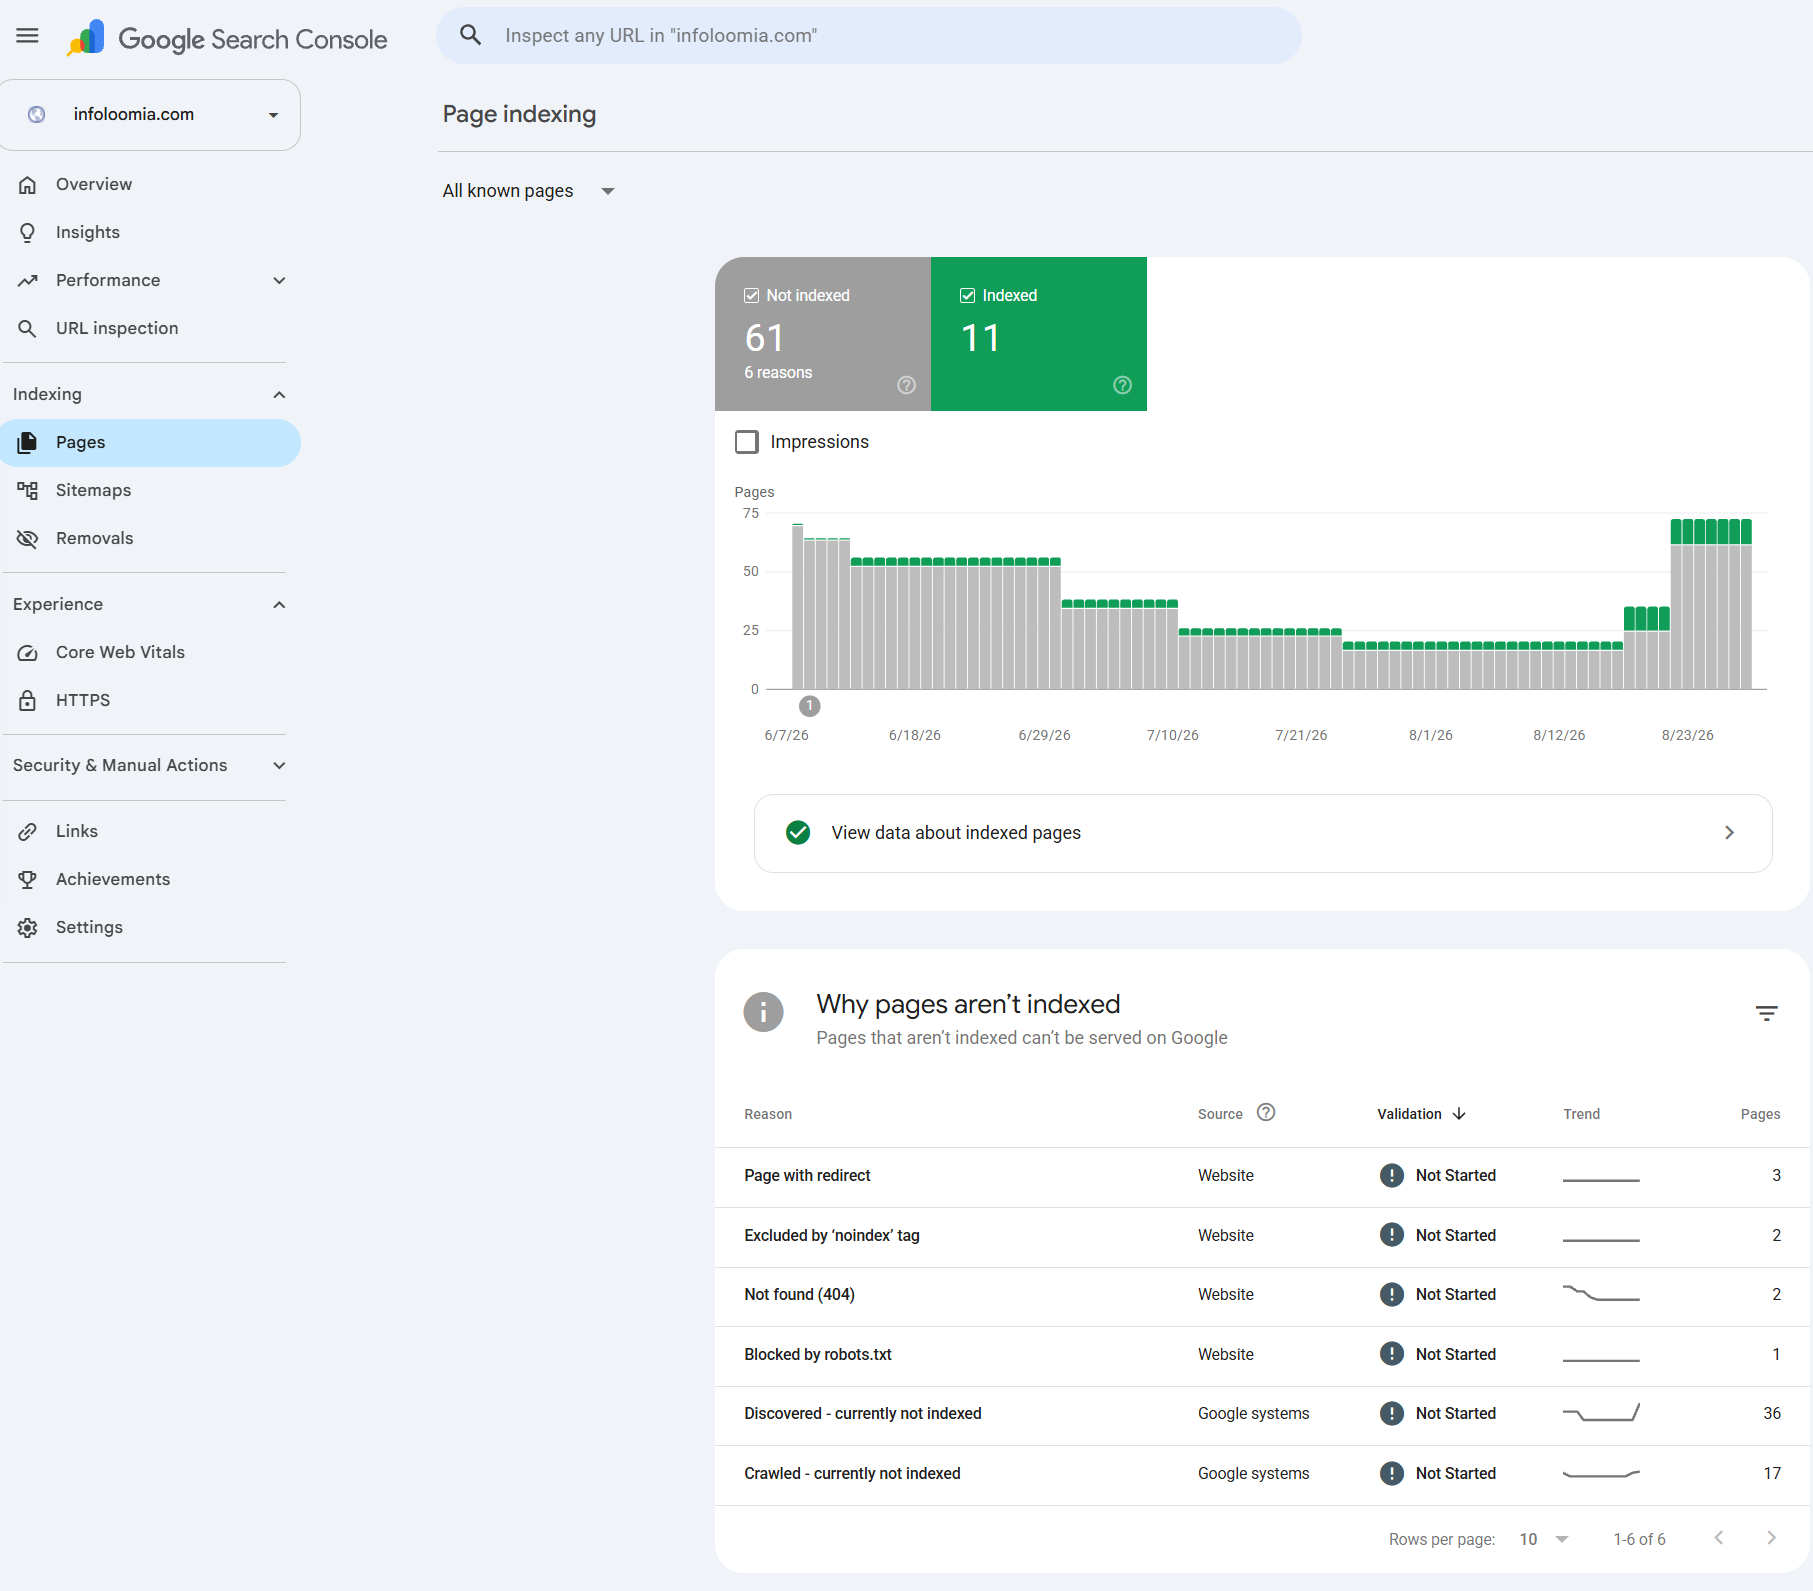Screen dimensions: 1813x1591
Task: Open the All known pages dropdown
Action: [x=529, y=191]
